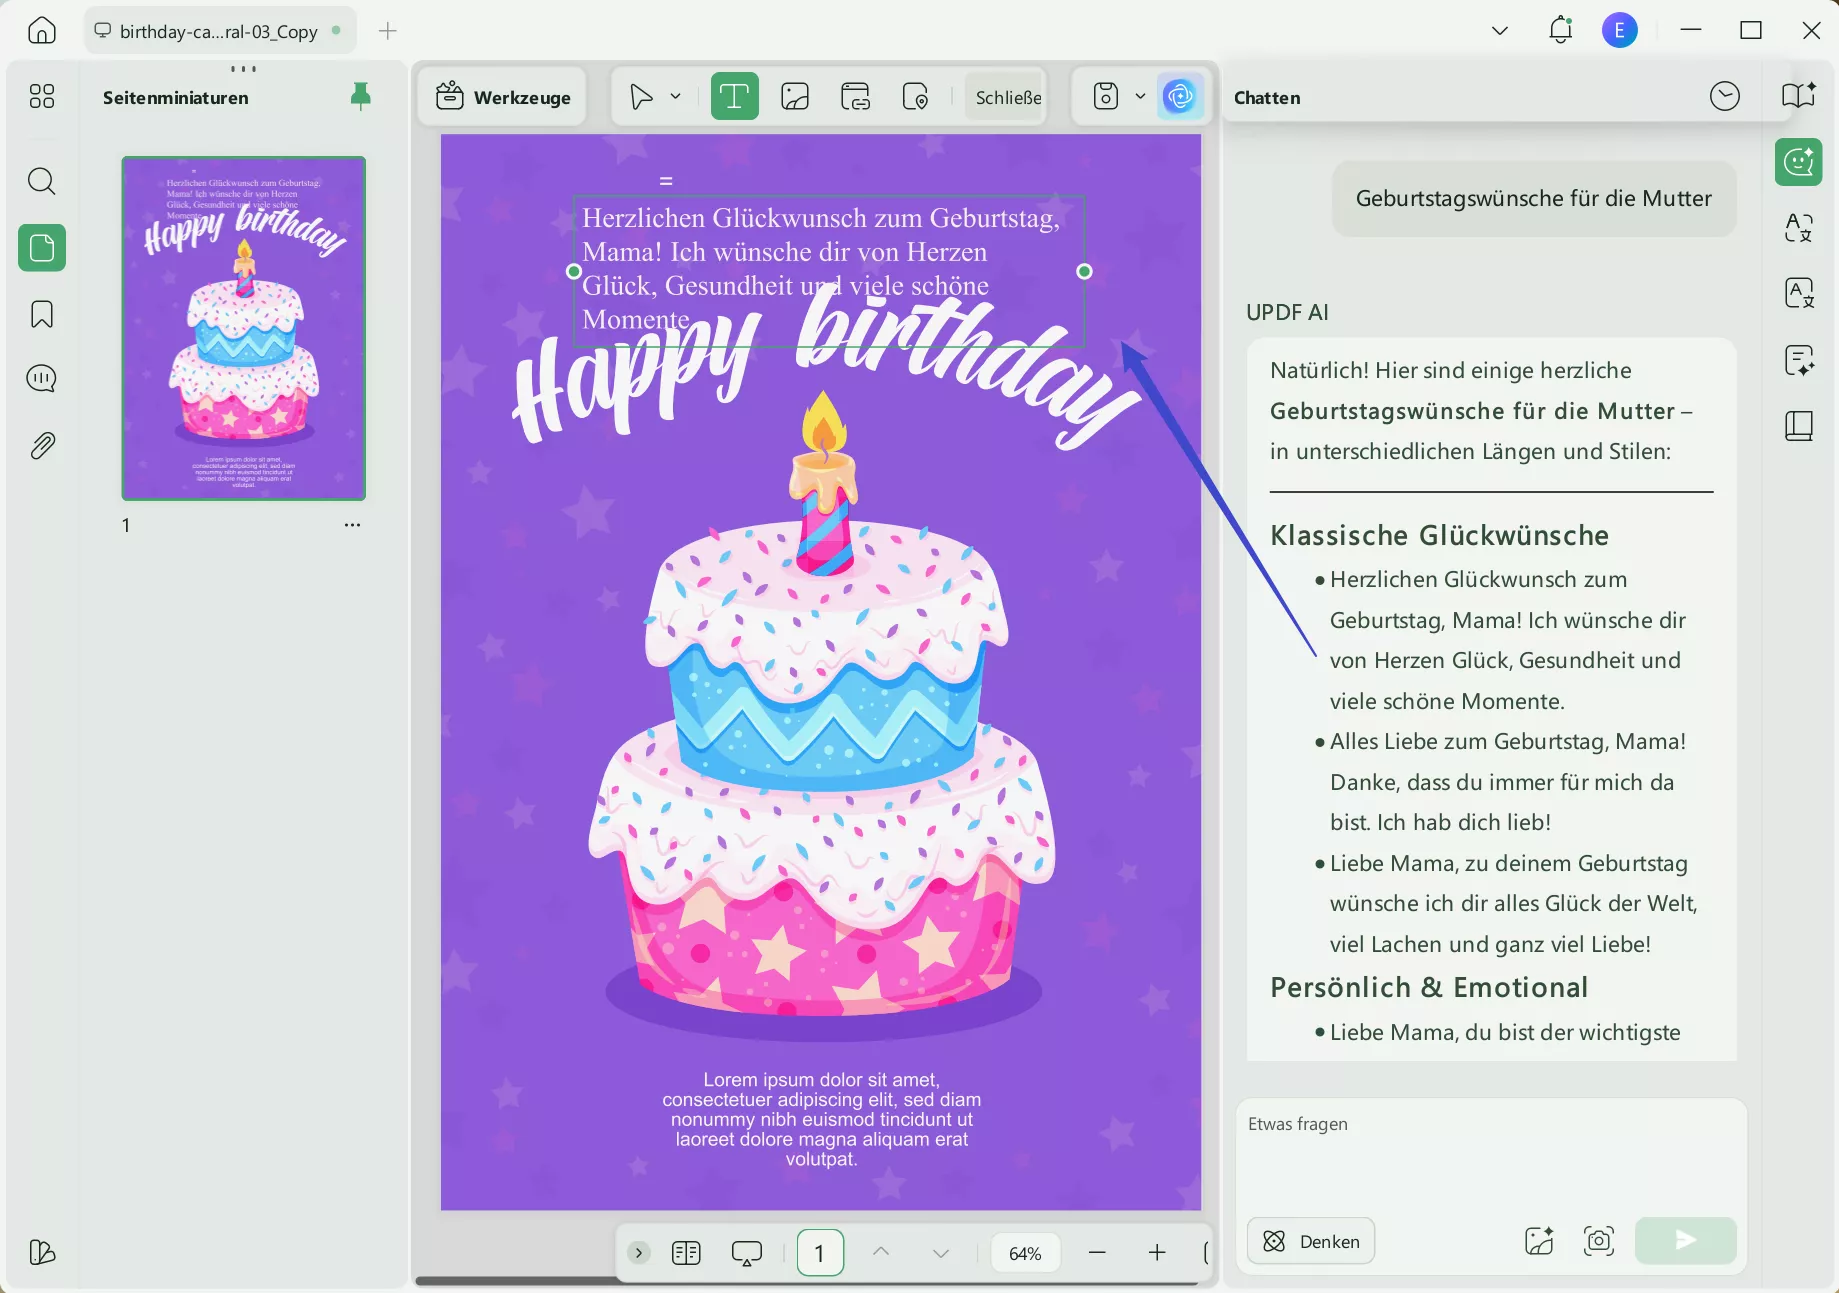The image size is (1839, 1293).
Task: Click the page number field
Action: [820, 1253]
